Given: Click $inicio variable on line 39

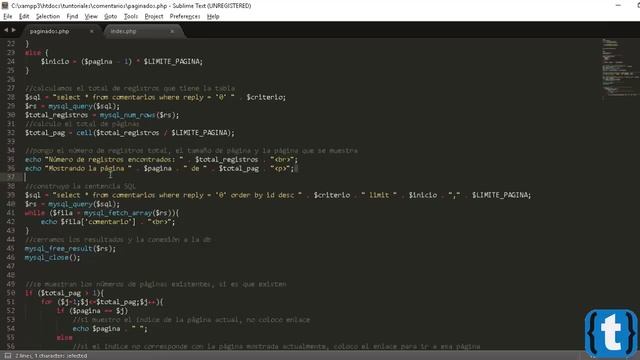Looking at the screenshot, I should pos(423,195).
